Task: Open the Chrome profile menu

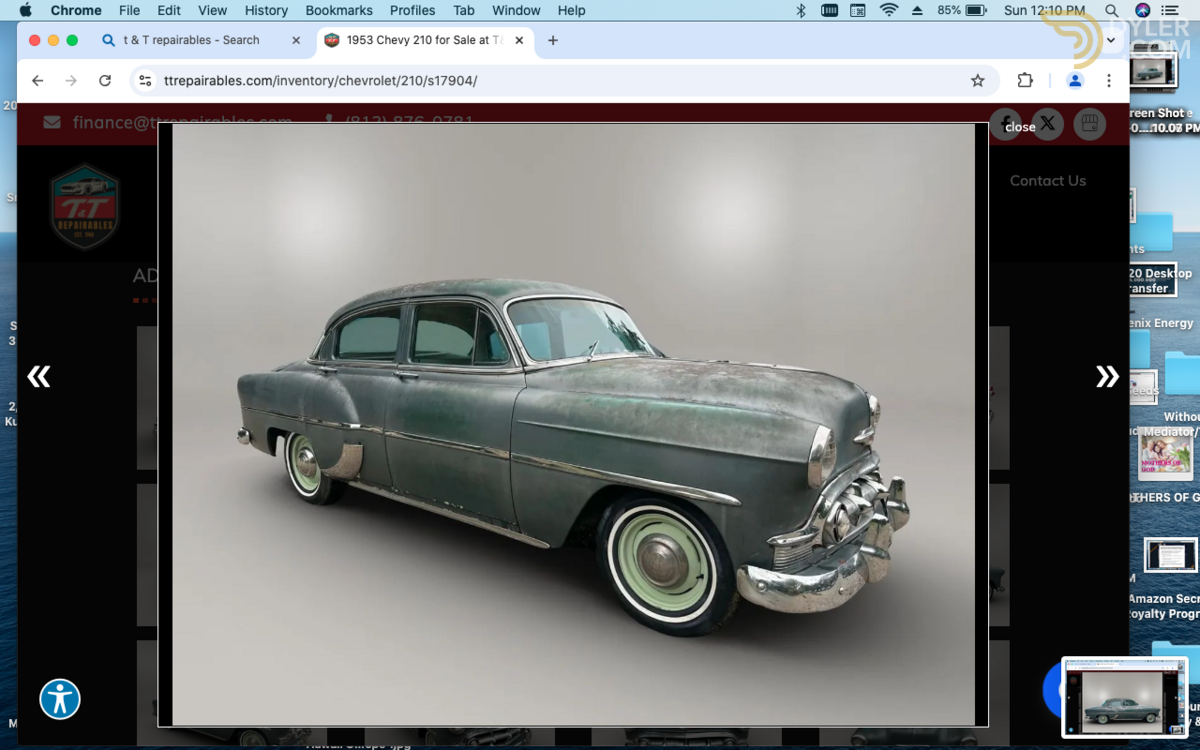Action: click(x=1075, y=81)
